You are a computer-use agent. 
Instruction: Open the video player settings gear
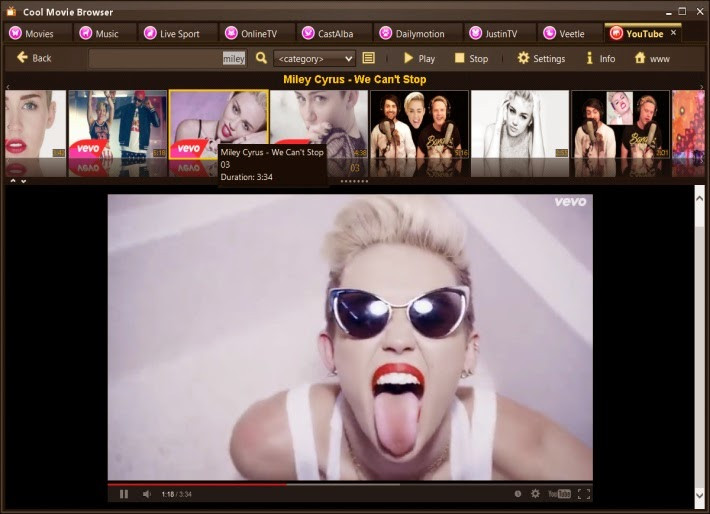pyautogui.click(x=535, y=494)
